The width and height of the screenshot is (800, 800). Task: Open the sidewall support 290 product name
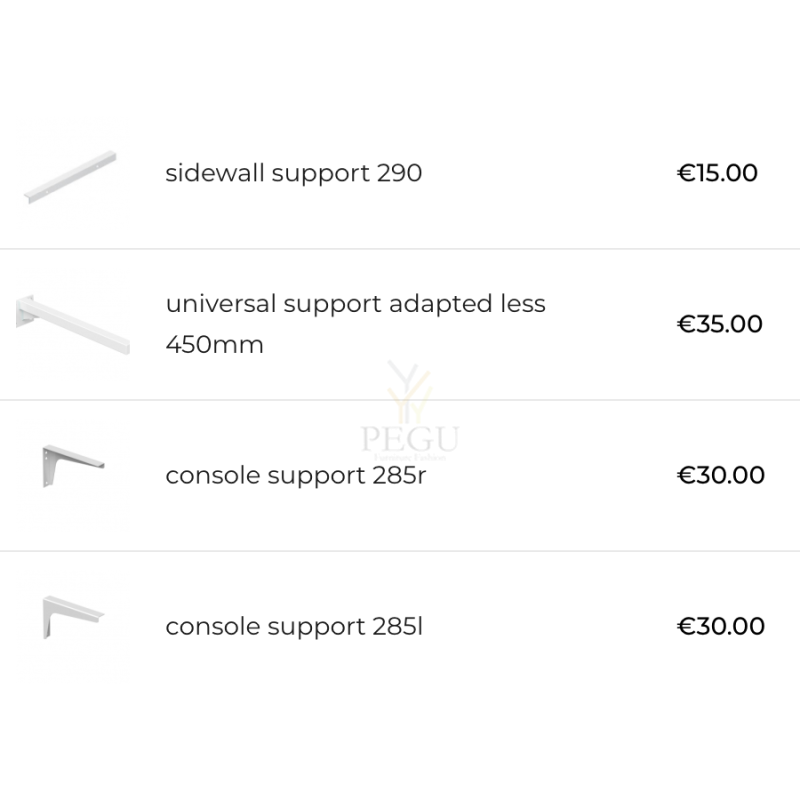point(294,173)
